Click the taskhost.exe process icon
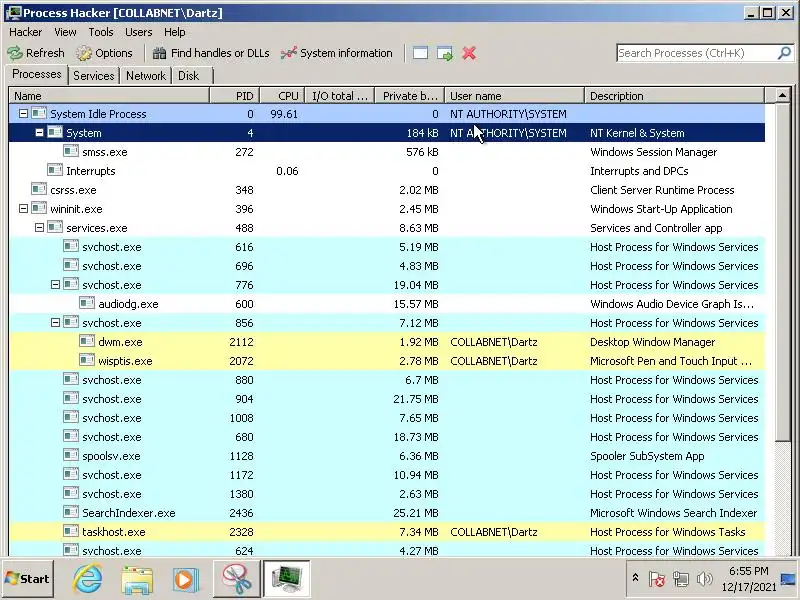This screenshot has height=600, width=800. [71, 531]
